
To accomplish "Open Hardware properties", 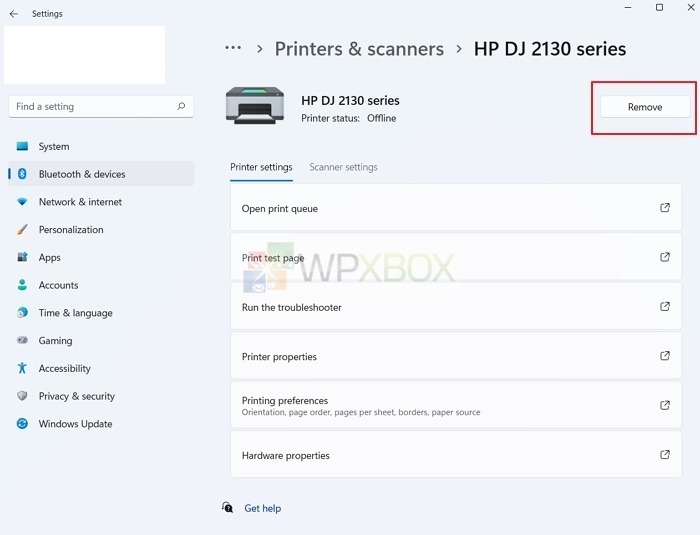I will 456,455.
